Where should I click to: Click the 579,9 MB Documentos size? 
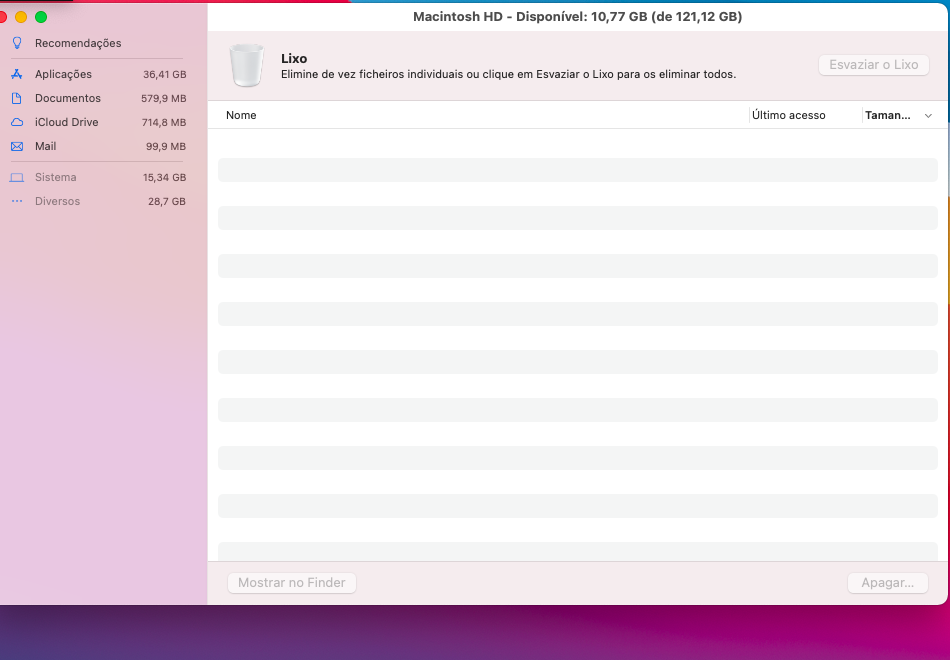tap(164, 99)
